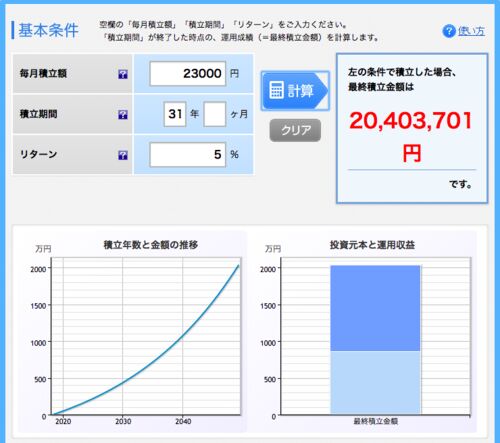Image resolution: width=500 pixels, height=443 pixels.
Task: Click the 最終積立金額 axis label
Action: click(x=376, y=421)
